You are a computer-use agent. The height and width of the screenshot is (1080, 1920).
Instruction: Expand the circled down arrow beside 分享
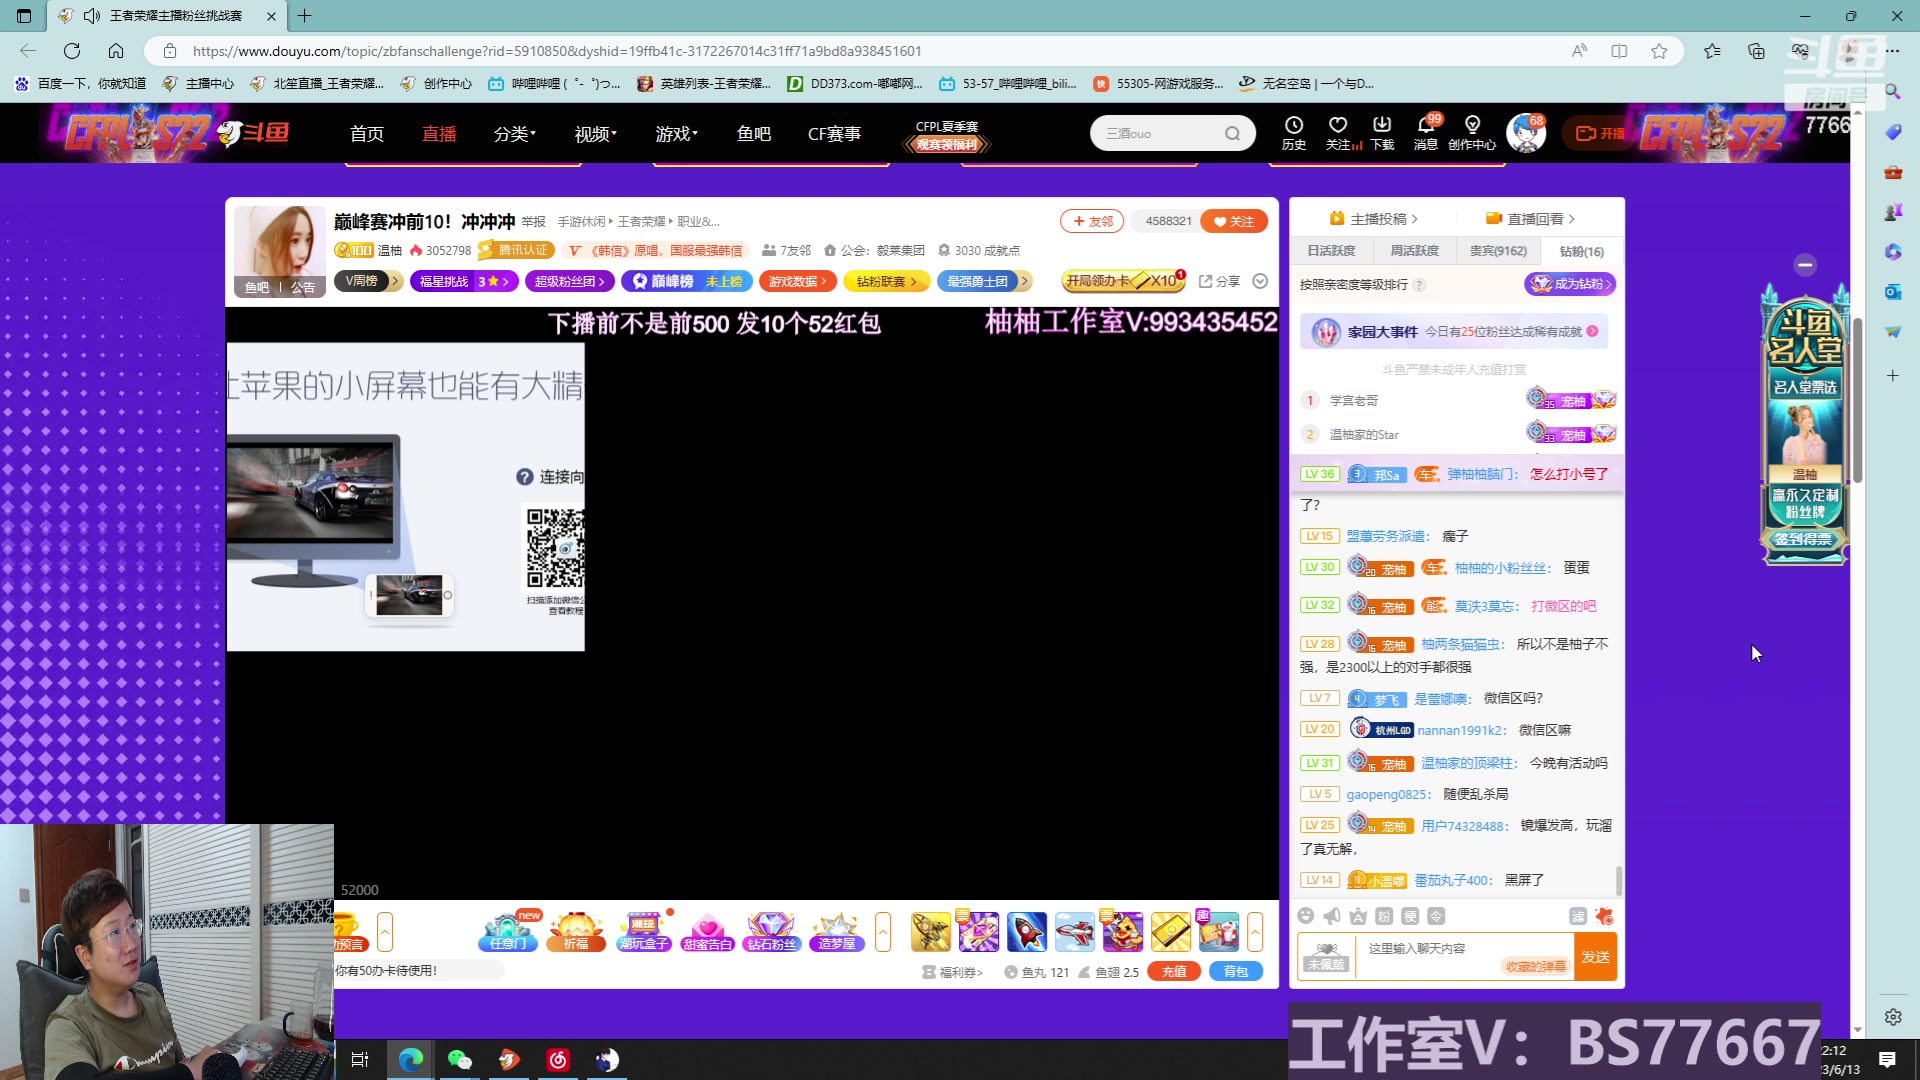pyautogui.click(x=1260, y=282)
